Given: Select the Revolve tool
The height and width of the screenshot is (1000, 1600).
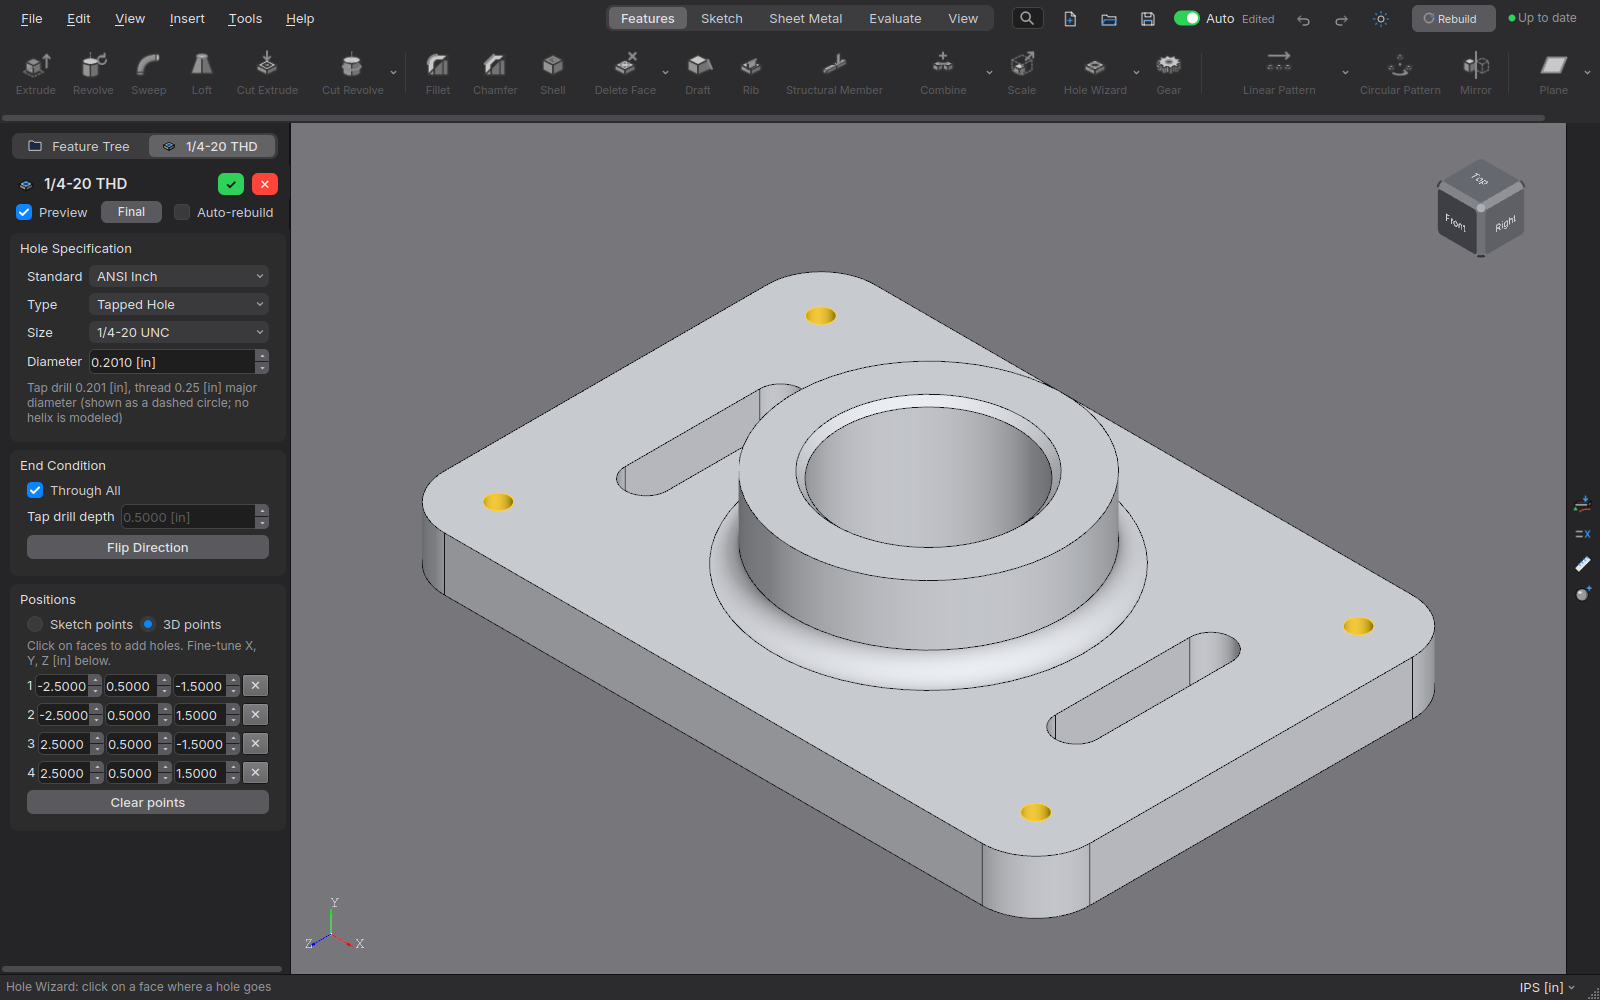Looking at the screenshot, I should click(93, 74).
